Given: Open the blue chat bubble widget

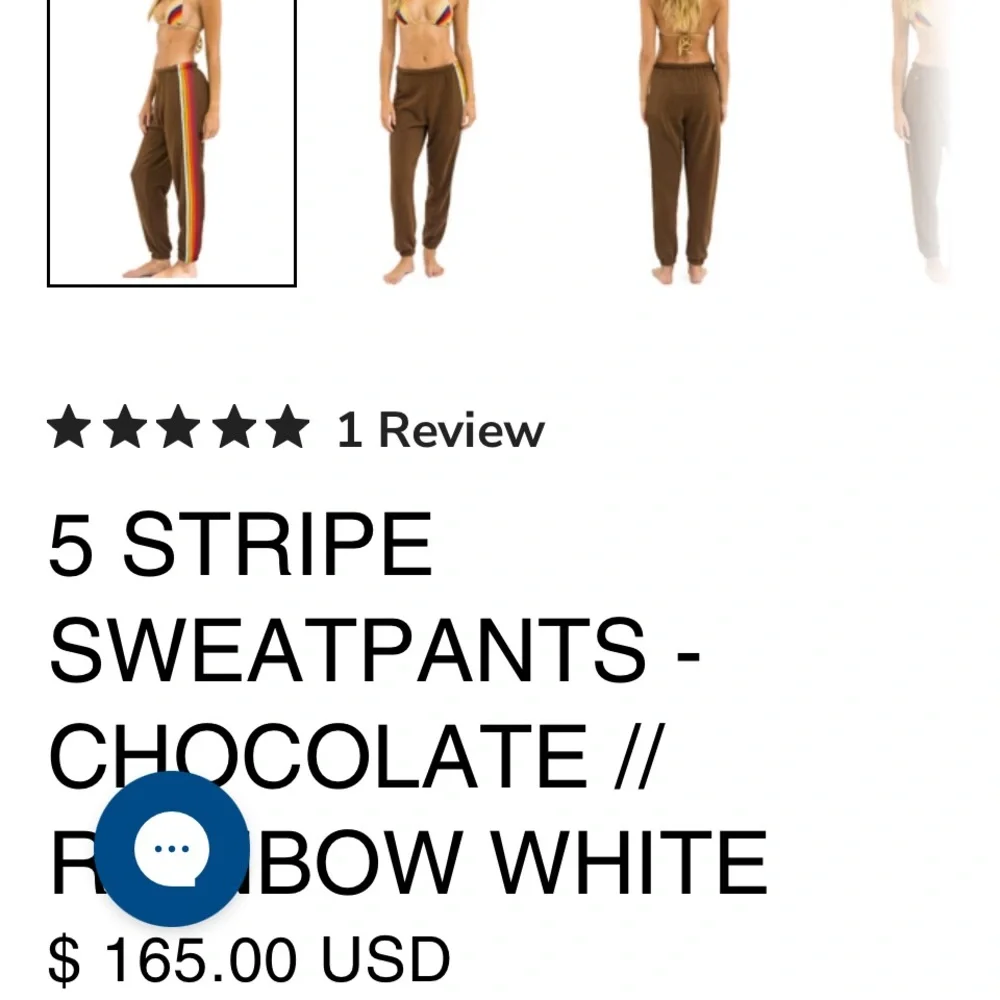Looking at the screenshot, I should click(172, 848).
